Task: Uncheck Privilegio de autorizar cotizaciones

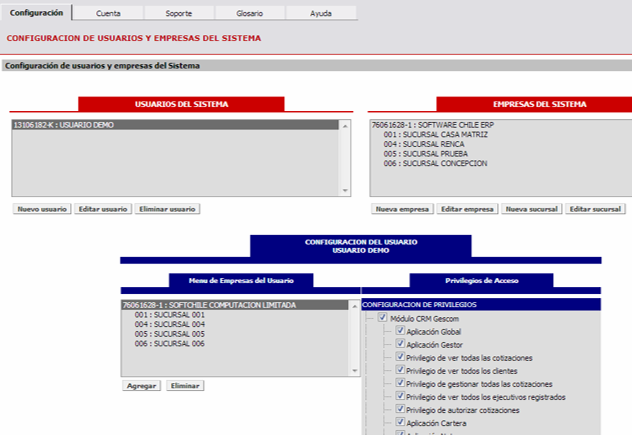Action: pyautogui.click(x=400, y=409)
